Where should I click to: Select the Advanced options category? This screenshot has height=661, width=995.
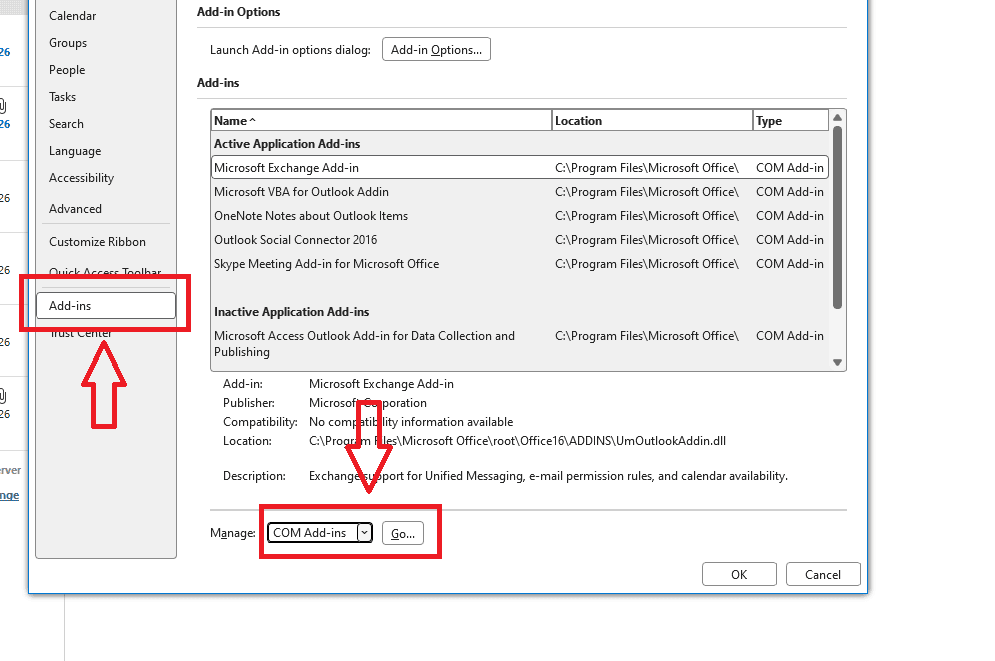[75, 209]
